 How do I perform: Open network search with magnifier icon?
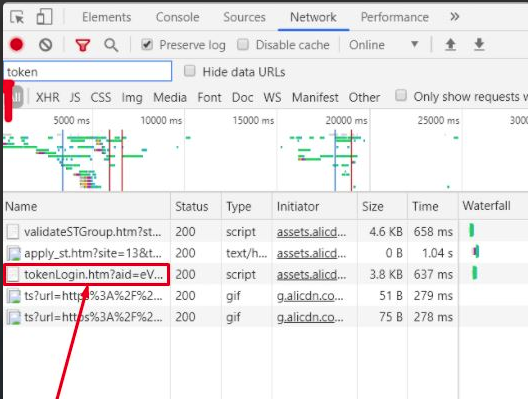111,45
